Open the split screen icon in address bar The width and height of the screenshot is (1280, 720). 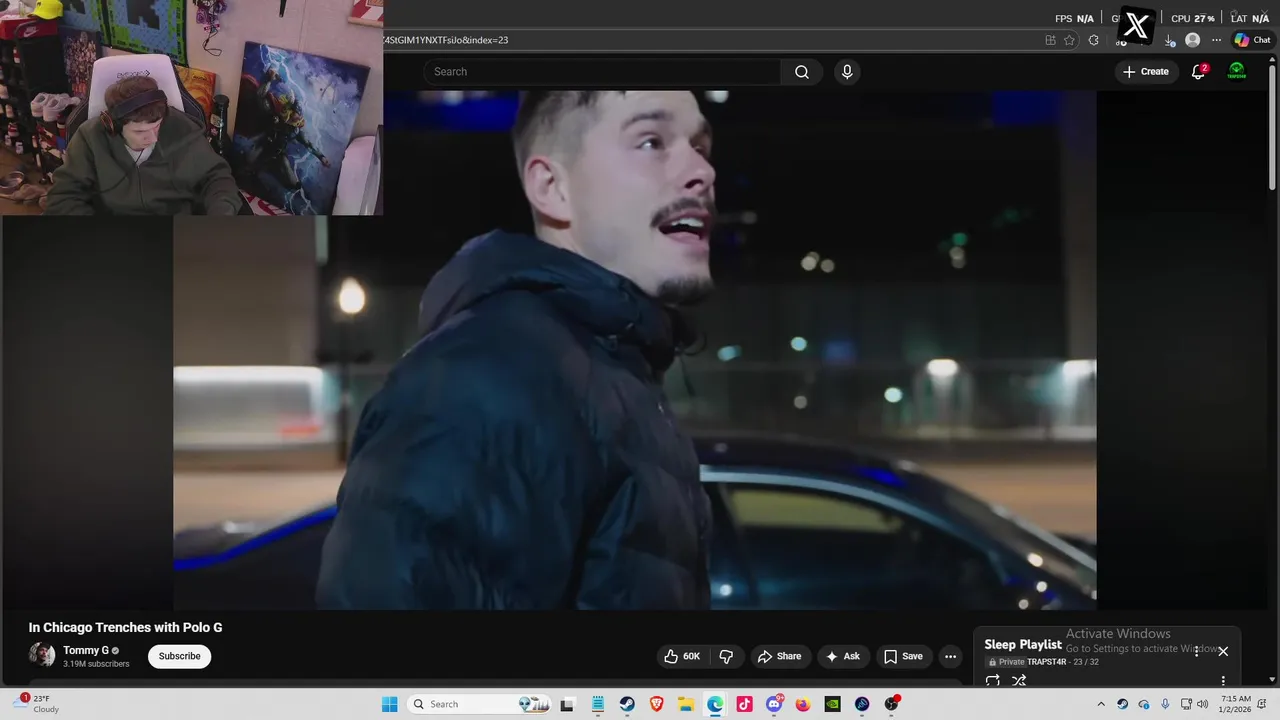1050,40
